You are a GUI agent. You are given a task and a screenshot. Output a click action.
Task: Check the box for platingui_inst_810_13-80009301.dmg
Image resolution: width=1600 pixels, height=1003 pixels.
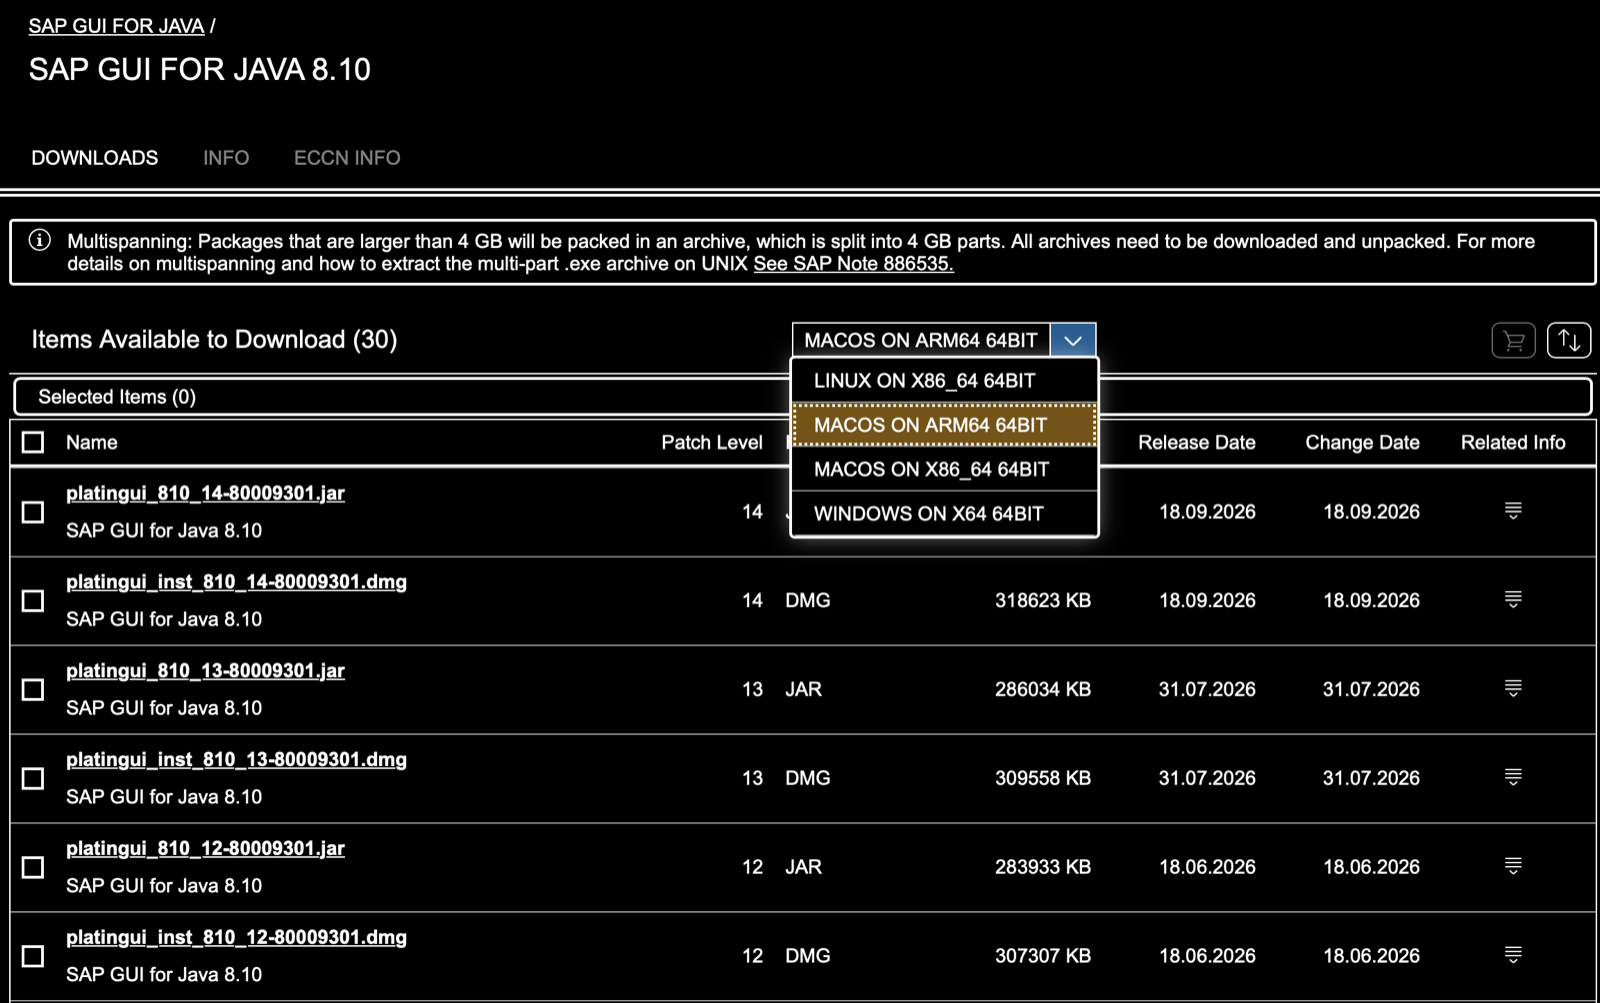tap(33, 778)
